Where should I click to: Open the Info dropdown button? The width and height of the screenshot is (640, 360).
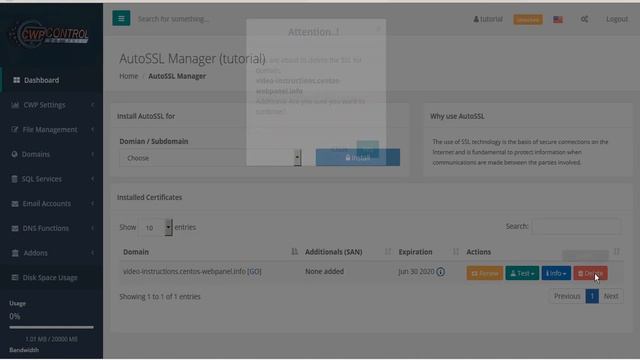pos(556,273)
